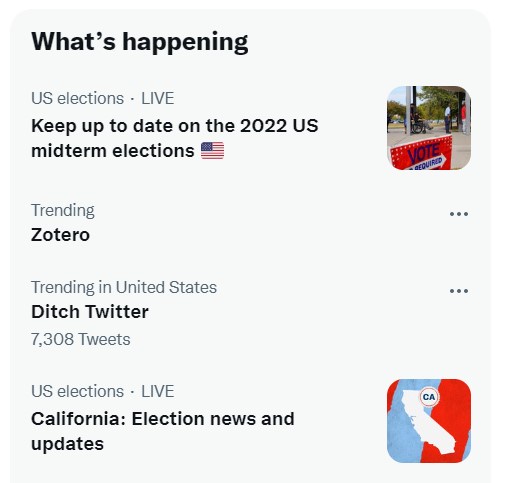510x483 pixels.
Task: Open the Zotero trending topic
Action: (60, 235)
